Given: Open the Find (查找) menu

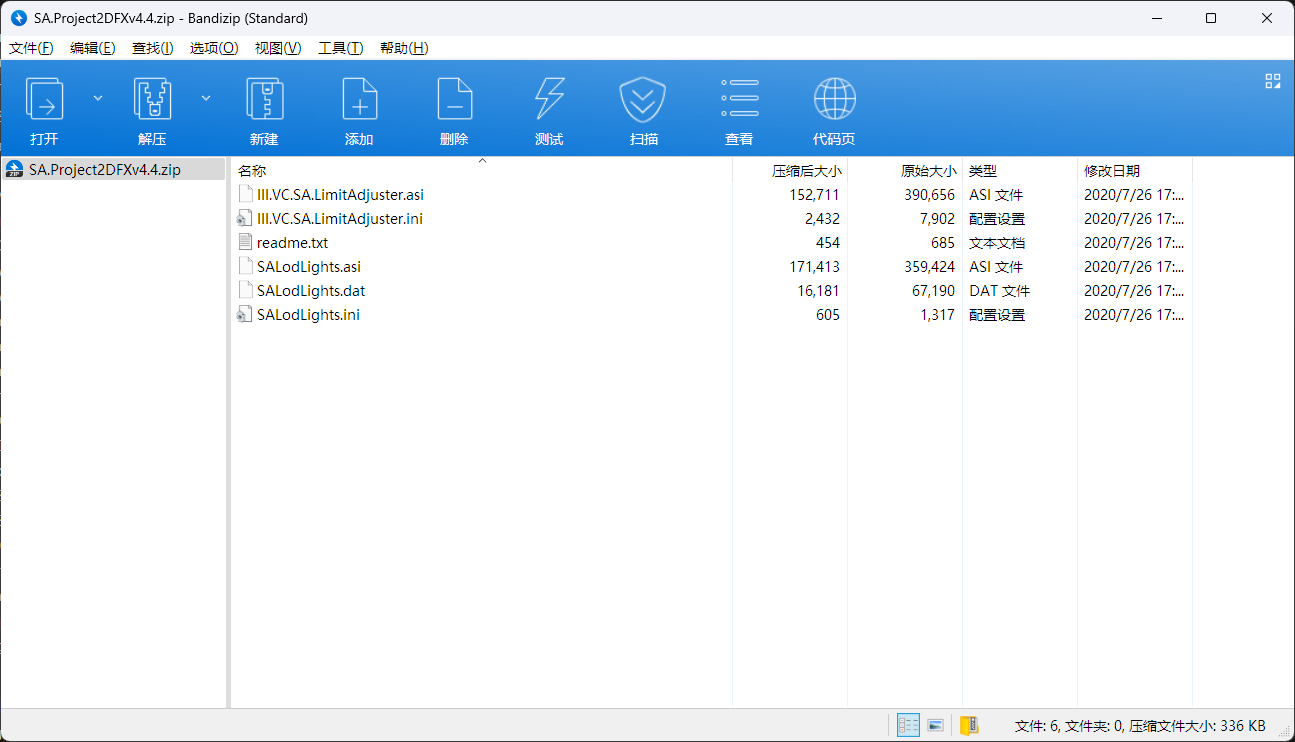Looking at the screenshot, I should click(152, 48).
